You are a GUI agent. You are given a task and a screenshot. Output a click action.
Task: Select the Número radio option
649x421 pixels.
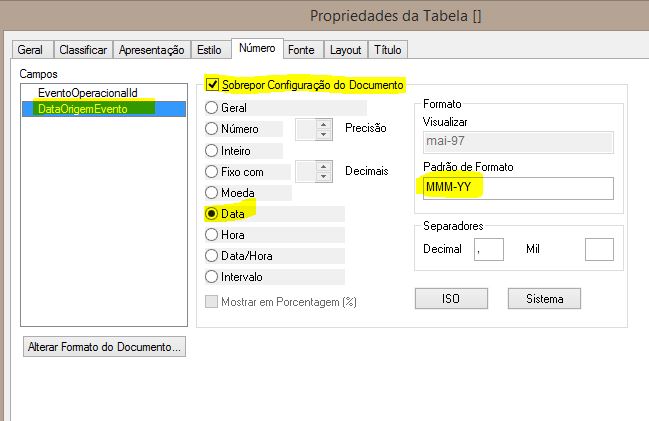[211, 128]
